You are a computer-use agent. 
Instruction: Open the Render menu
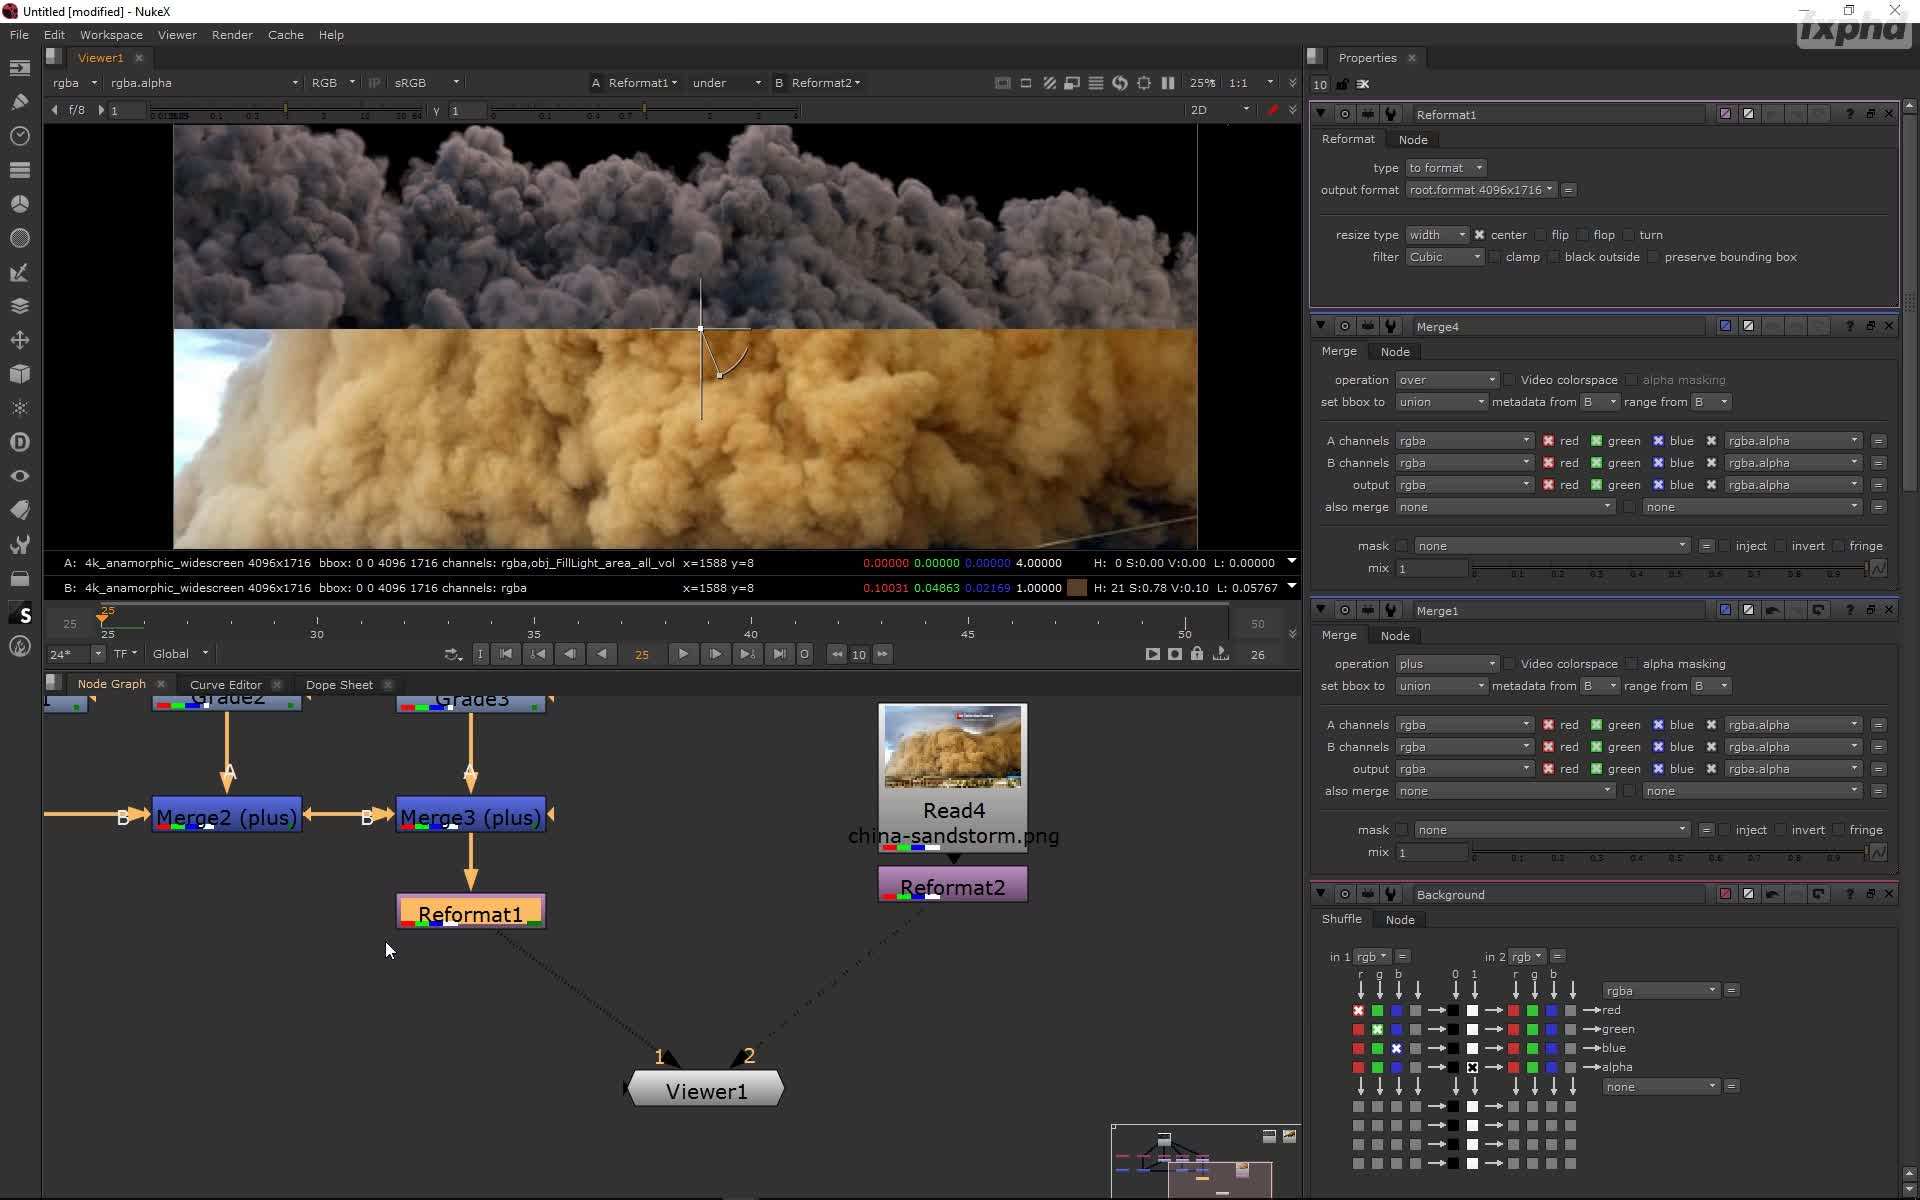tap(232, 35)
